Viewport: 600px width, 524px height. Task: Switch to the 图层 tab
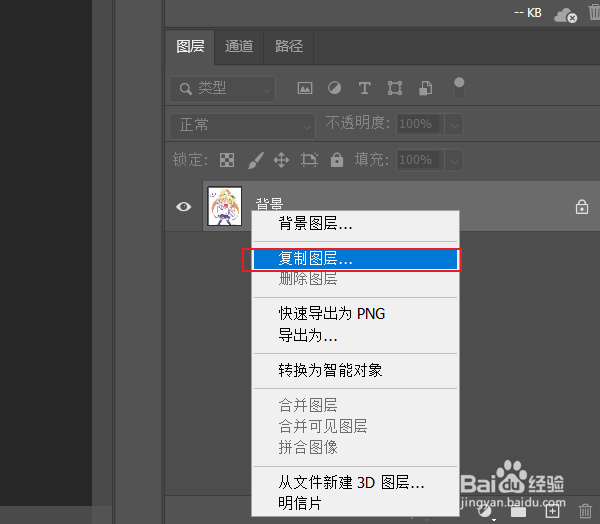[x=190, y=47]
